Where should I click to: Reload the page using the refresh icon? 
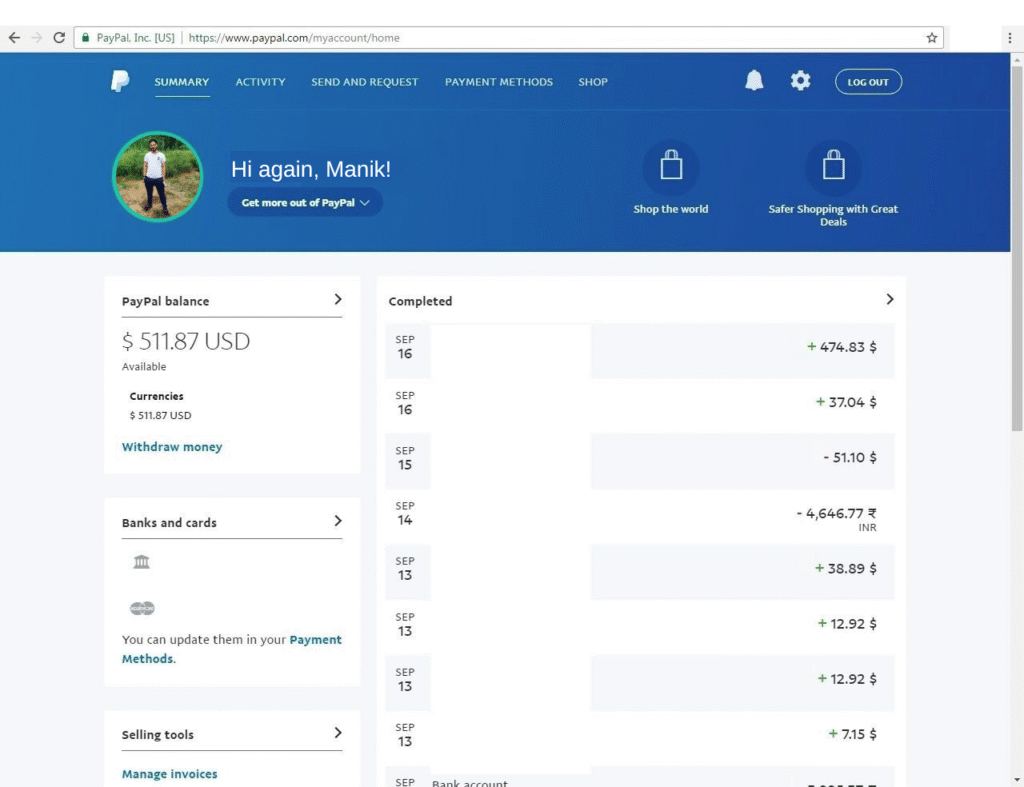59,38
